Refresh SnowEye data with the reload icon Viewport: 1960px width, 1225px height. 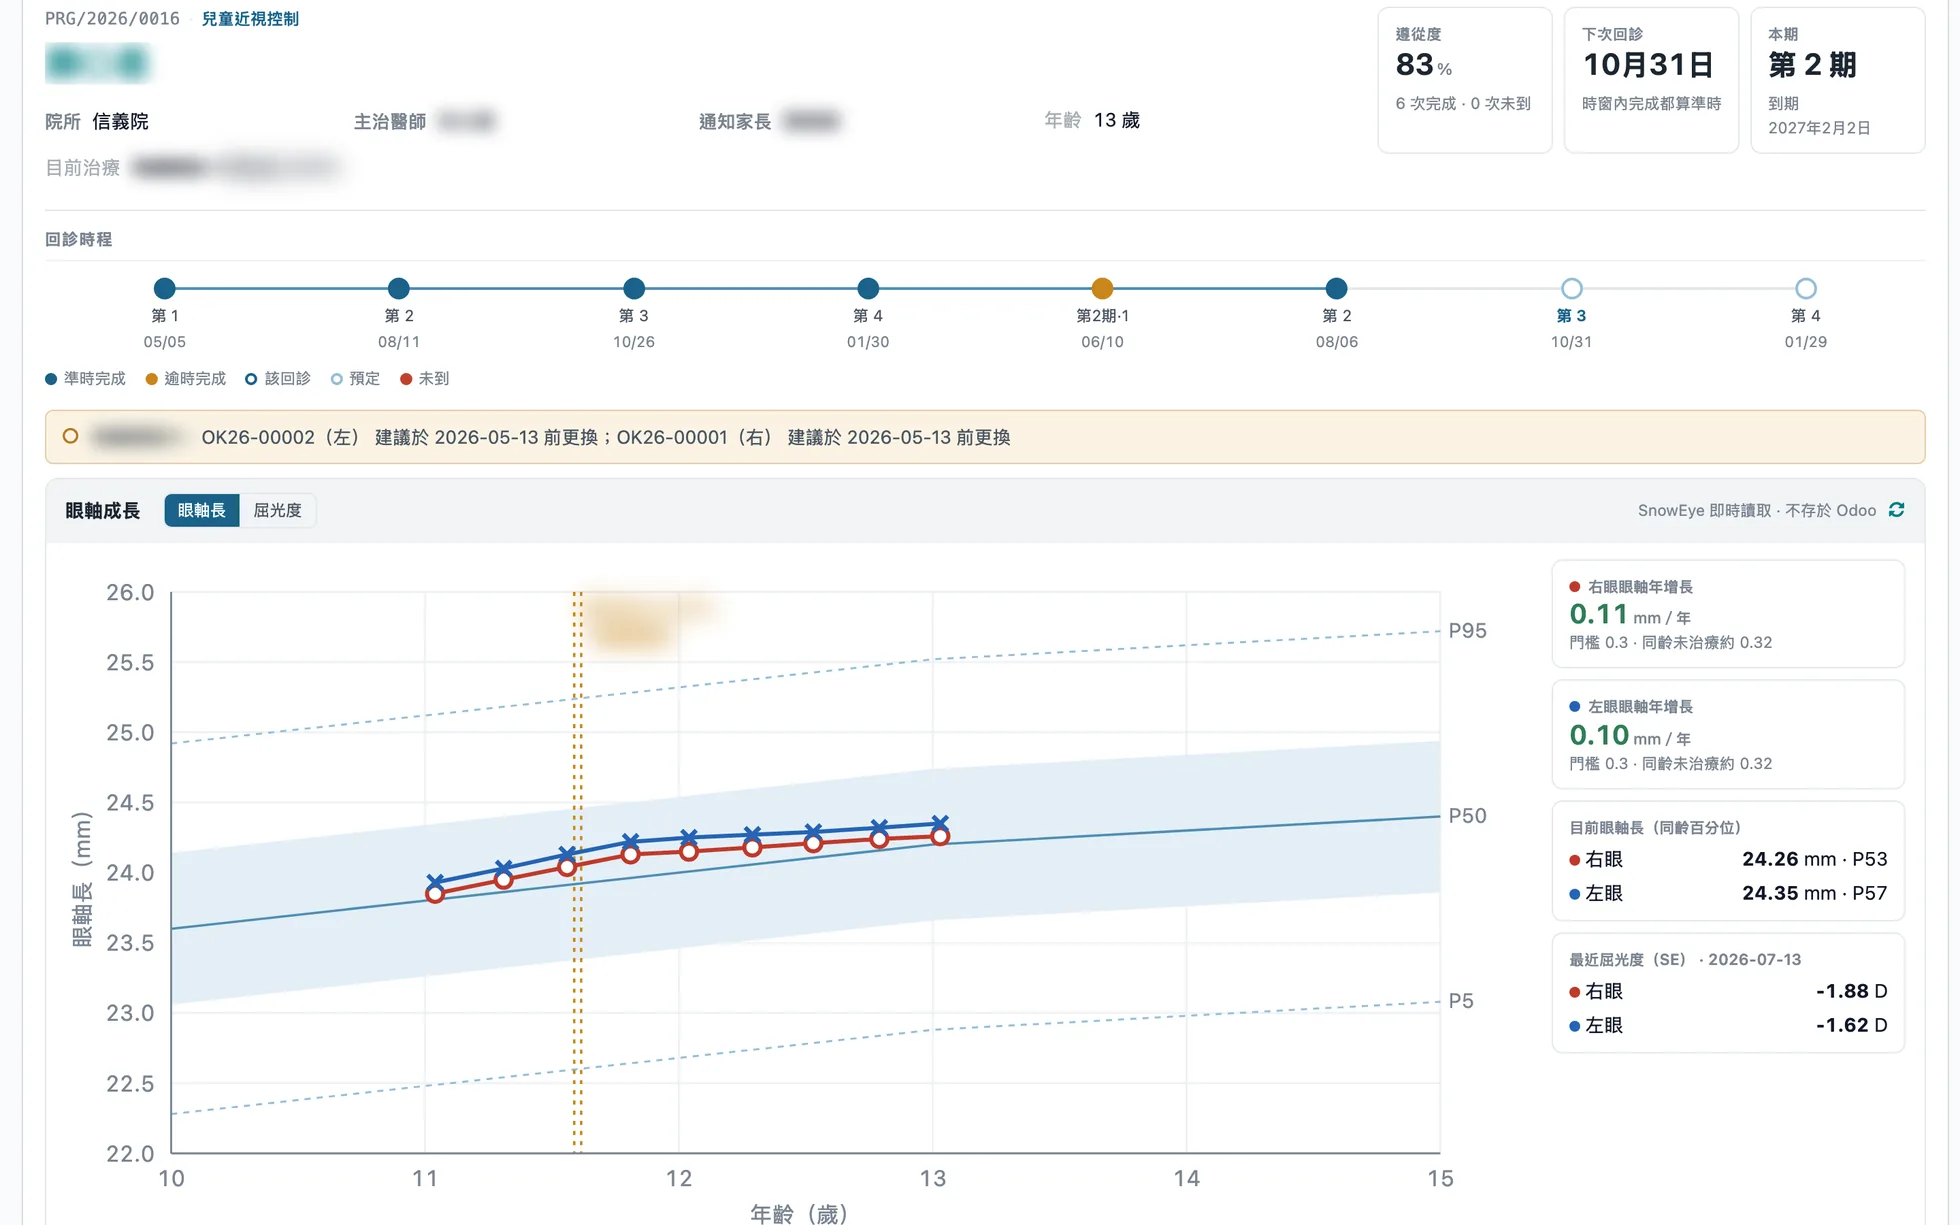tap(1896, 510)
